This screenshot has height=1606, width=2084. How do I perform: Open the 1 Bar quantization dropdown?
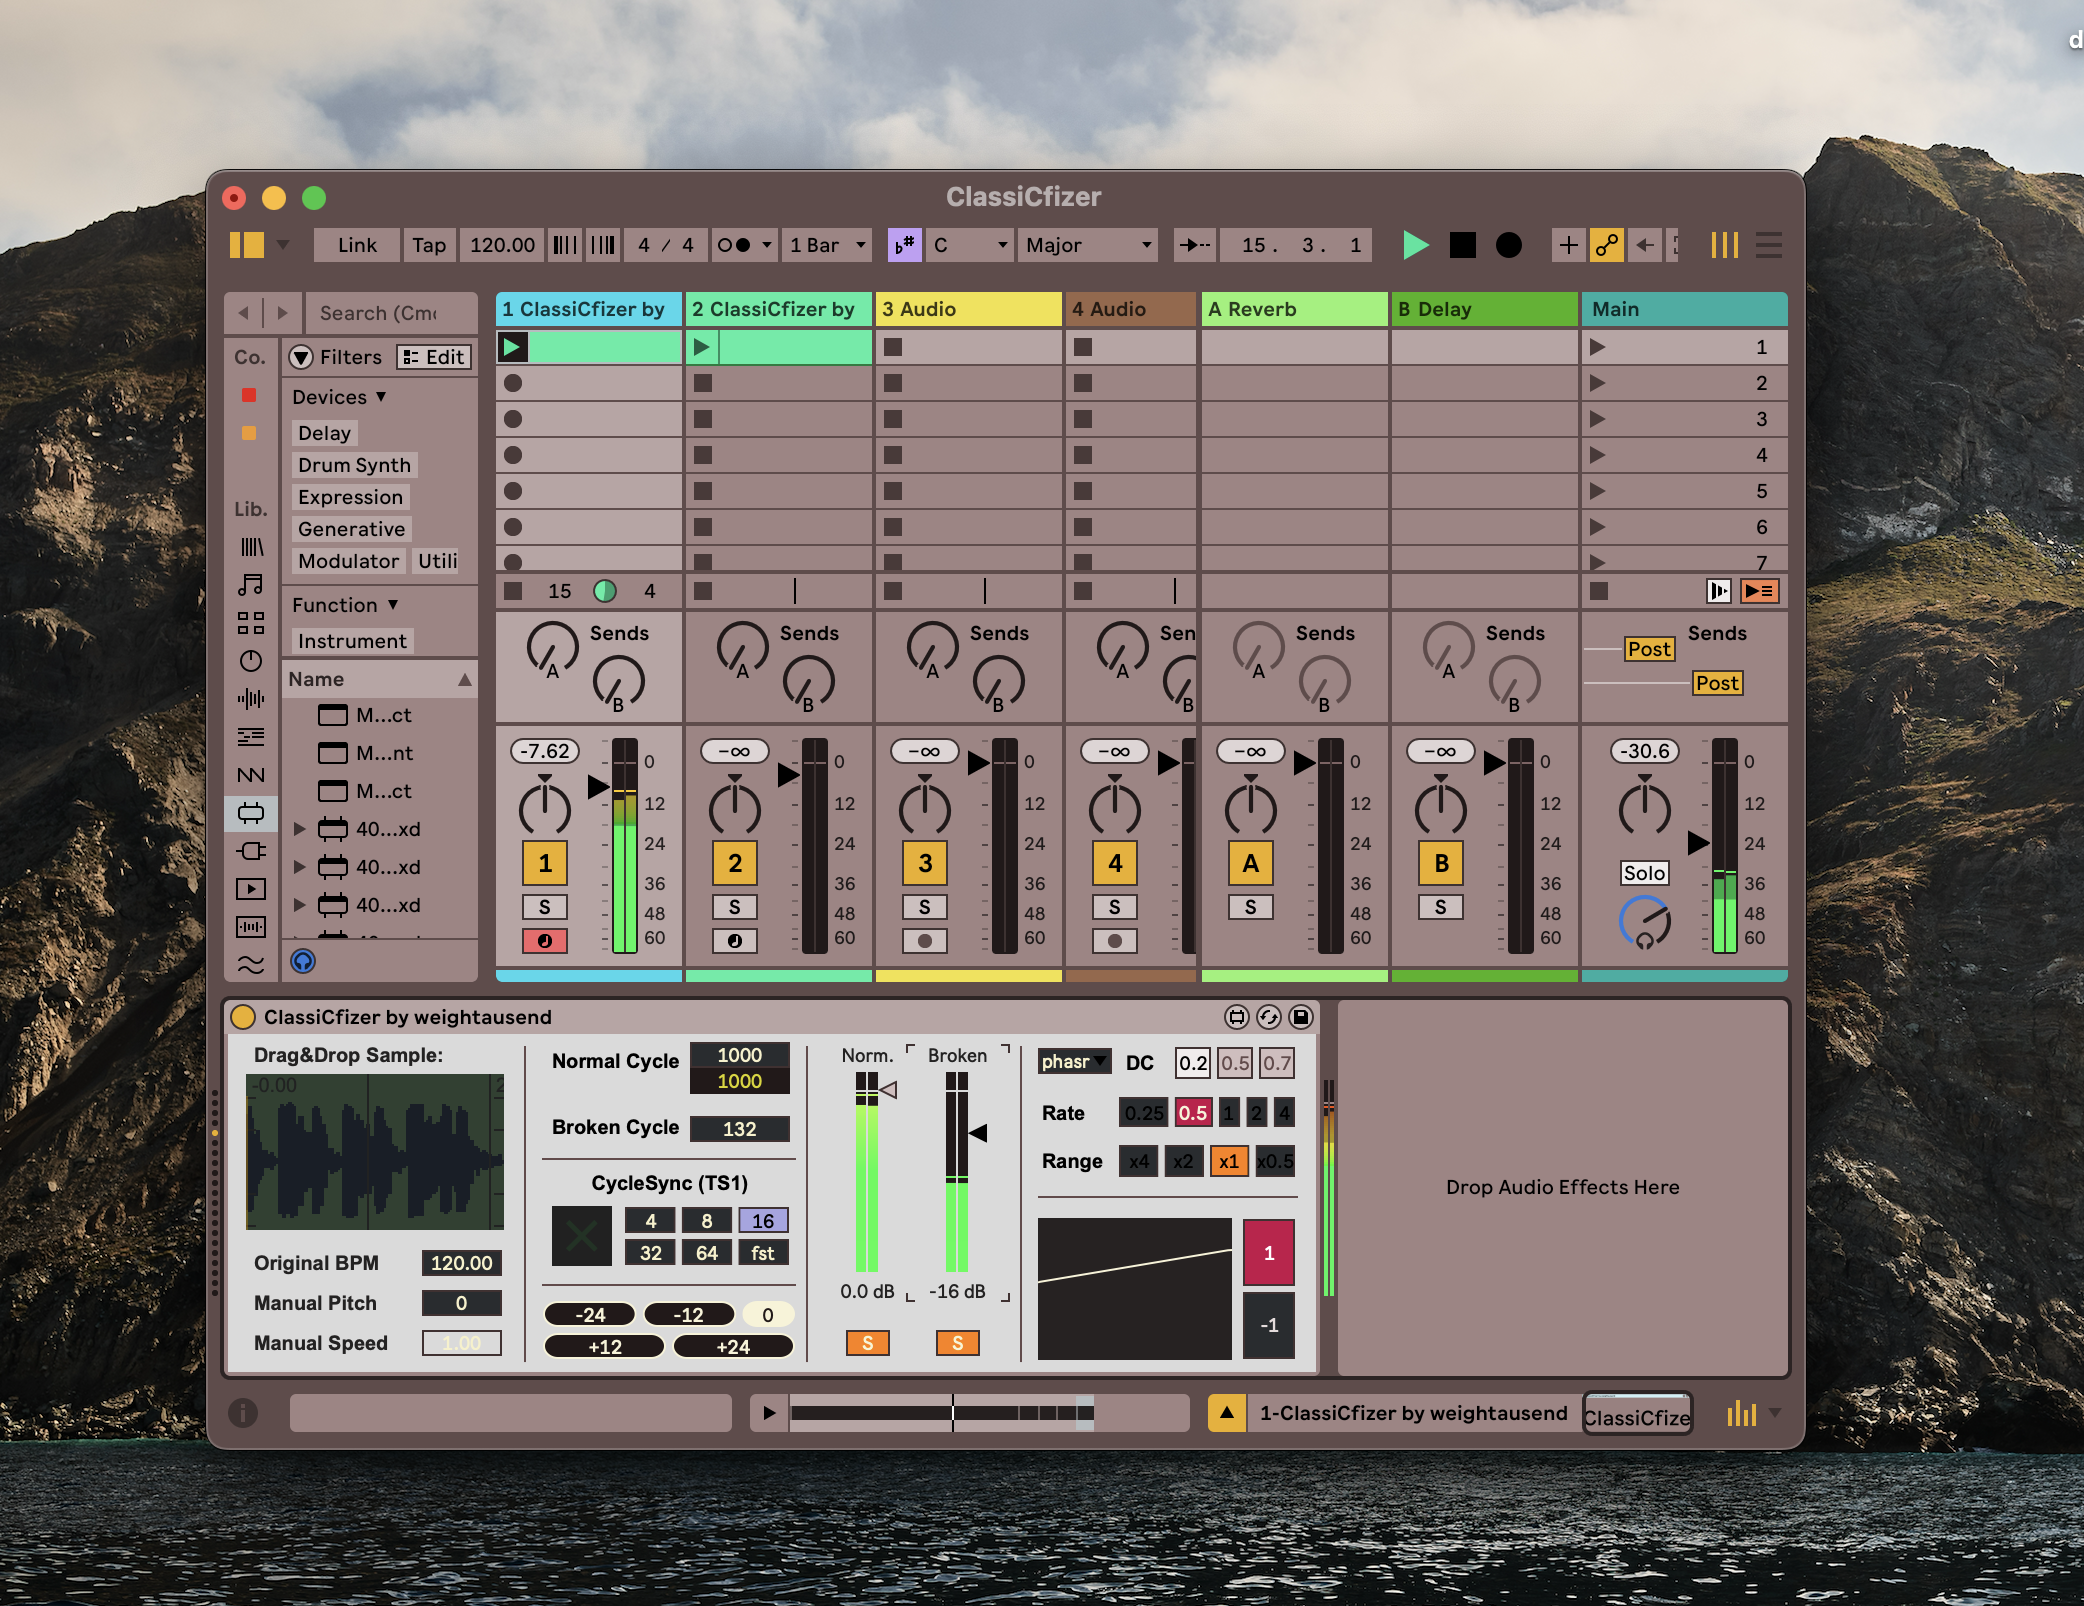pyautogui.click(x=827, y=245)
